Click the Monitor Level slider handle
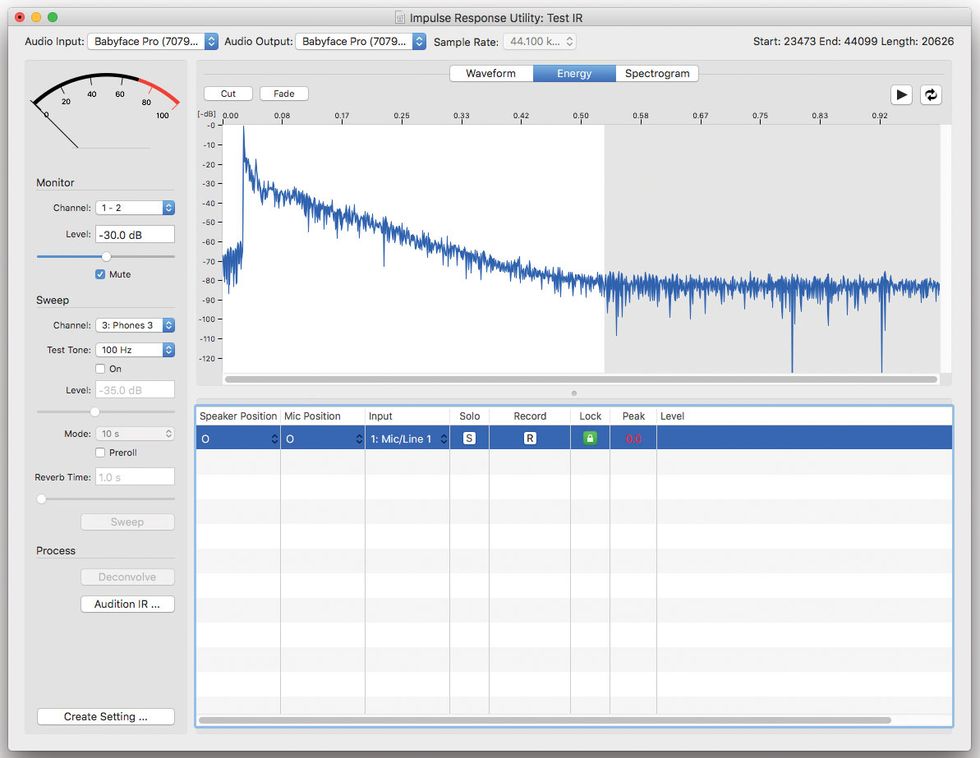Image resolution: width=980 pixels, height=758 pixels. click(106, 256)
